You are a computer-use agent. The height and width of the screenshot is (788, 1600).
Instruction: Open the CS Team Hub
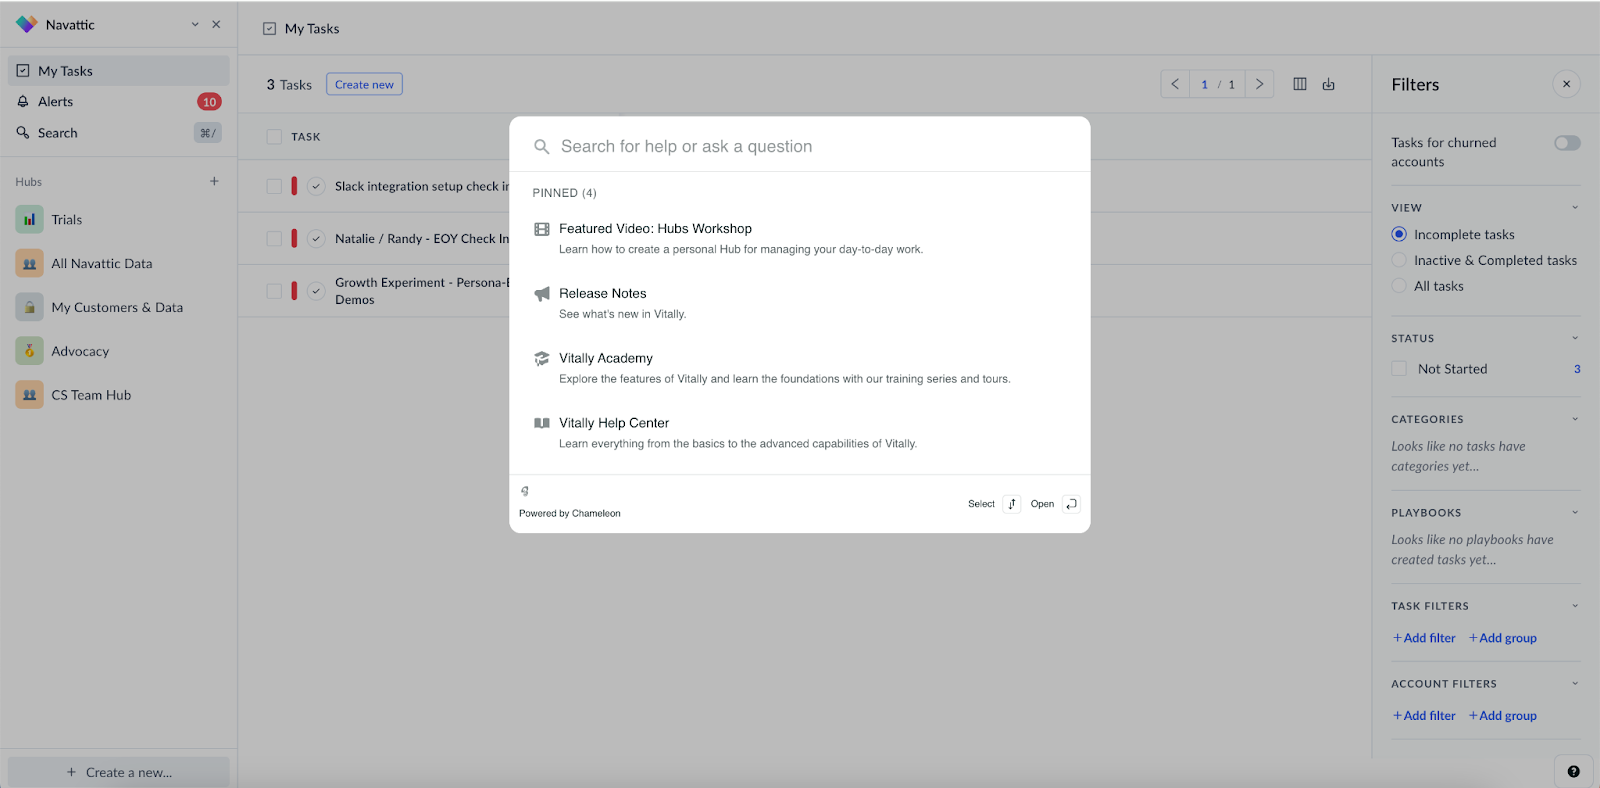pos(119,395)
